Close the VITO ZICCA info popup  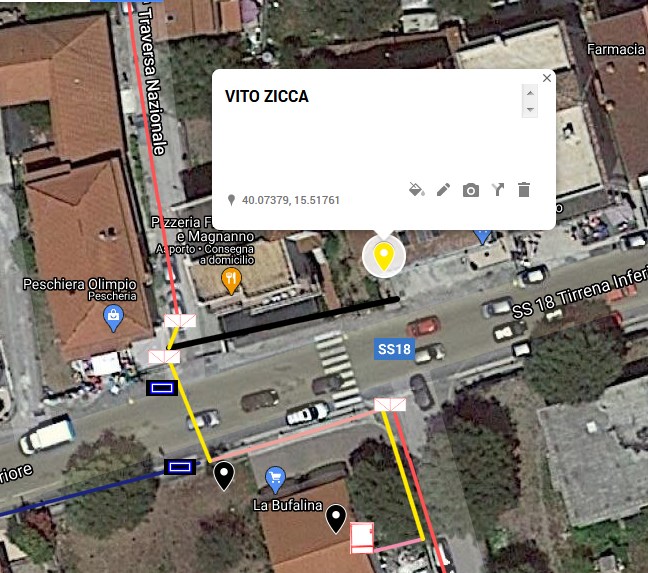547,78
